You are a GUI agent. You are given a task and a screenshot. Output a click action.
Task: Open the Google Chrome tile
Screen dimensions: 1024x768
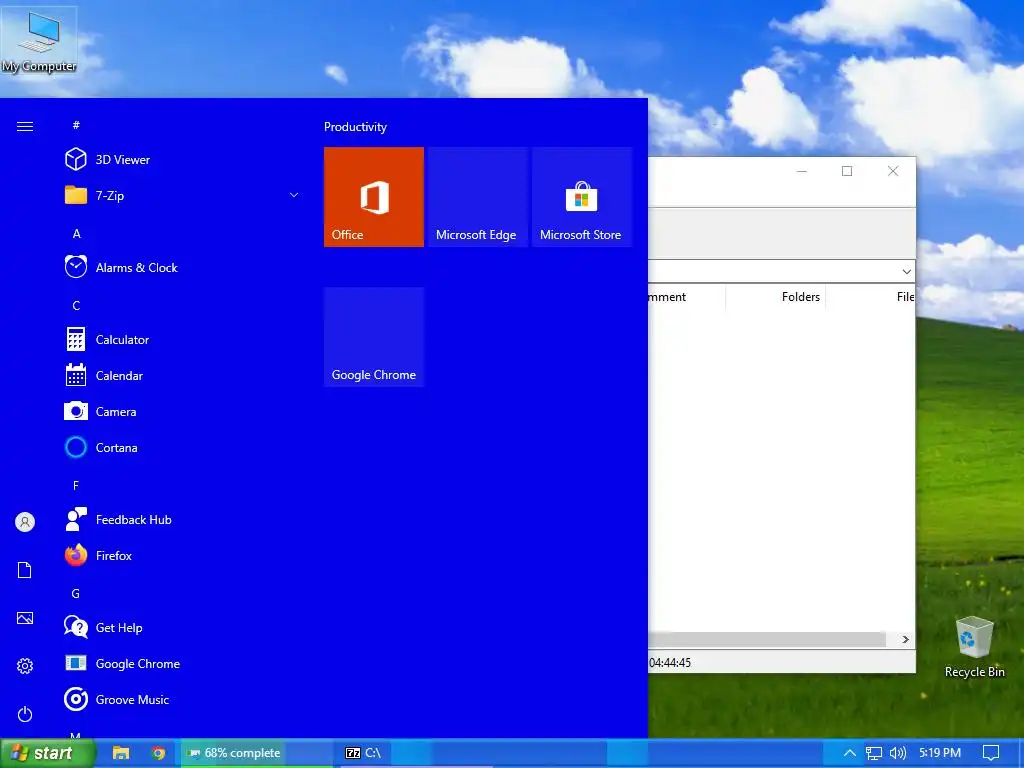coord(374,337)
